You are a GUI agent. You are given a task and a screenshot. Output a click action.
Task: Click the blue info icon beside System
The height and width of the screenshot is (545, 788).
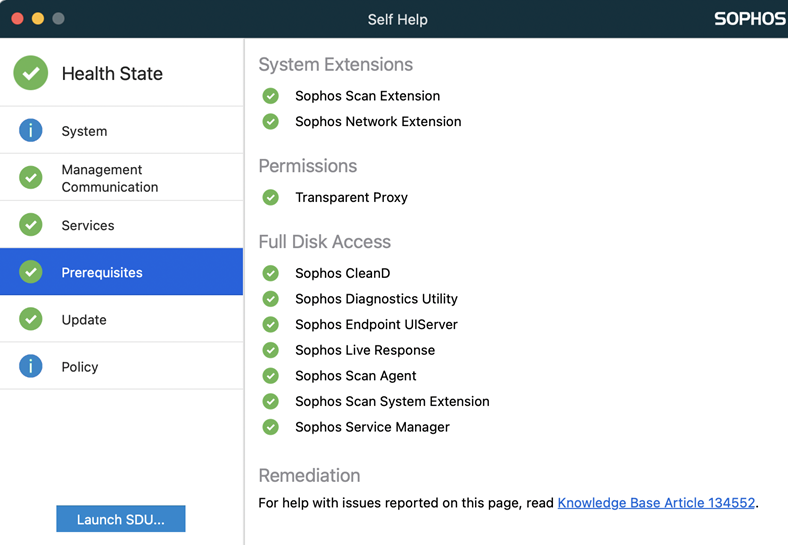[x=31, y=130]
